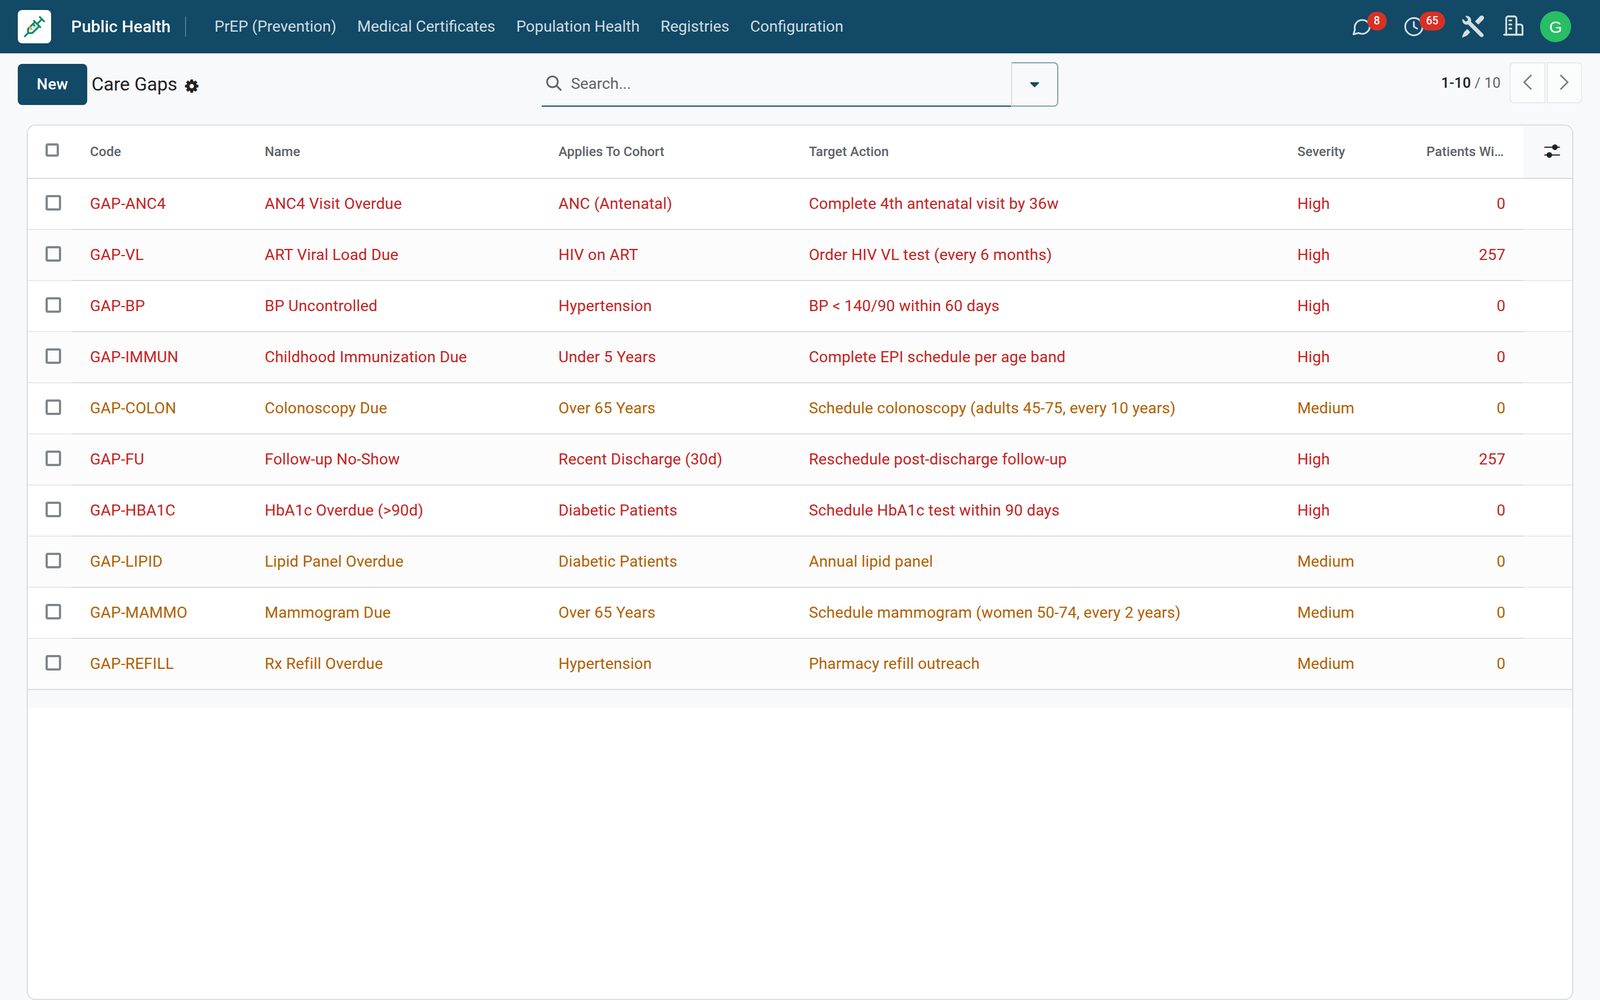Check the GAP-ANC4 row checkbox
Viewport: 1600px width, 1000px height.
point(53,203)
